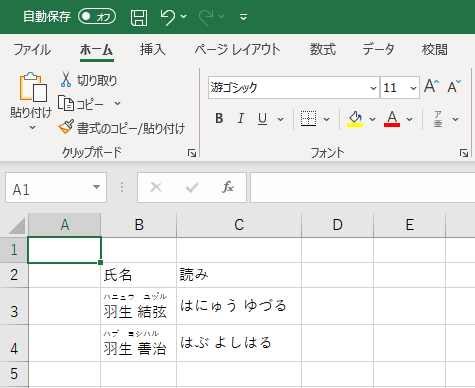Image resolution: width=475 pixels, height=388 pixels.
Task: Click the Borders icon
Action: [x=308, y=119]
